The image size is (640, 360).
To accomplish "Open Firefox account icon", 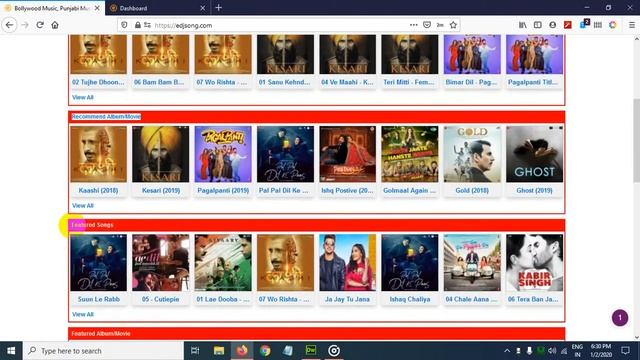I will (x=553, y=25).
